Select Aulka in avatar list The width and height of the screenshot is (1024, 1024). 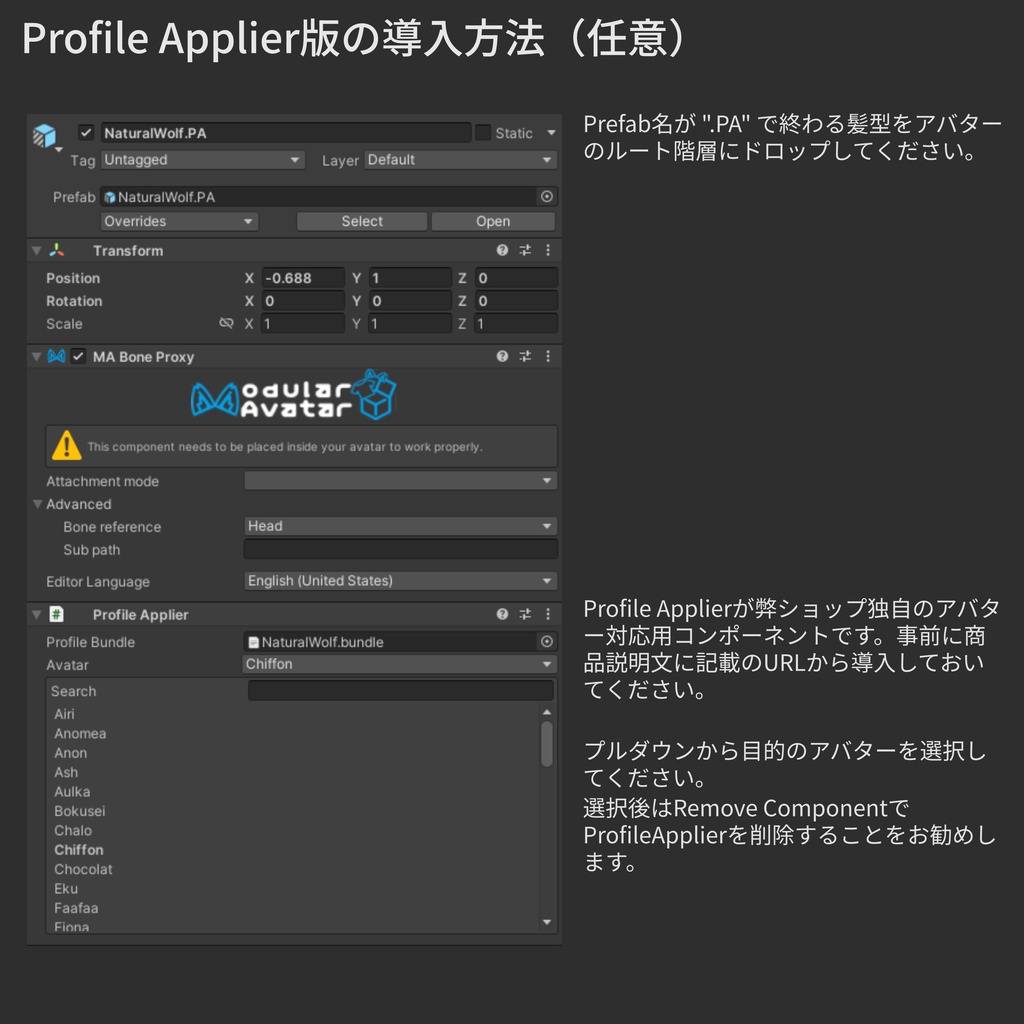tap(72, 792)
